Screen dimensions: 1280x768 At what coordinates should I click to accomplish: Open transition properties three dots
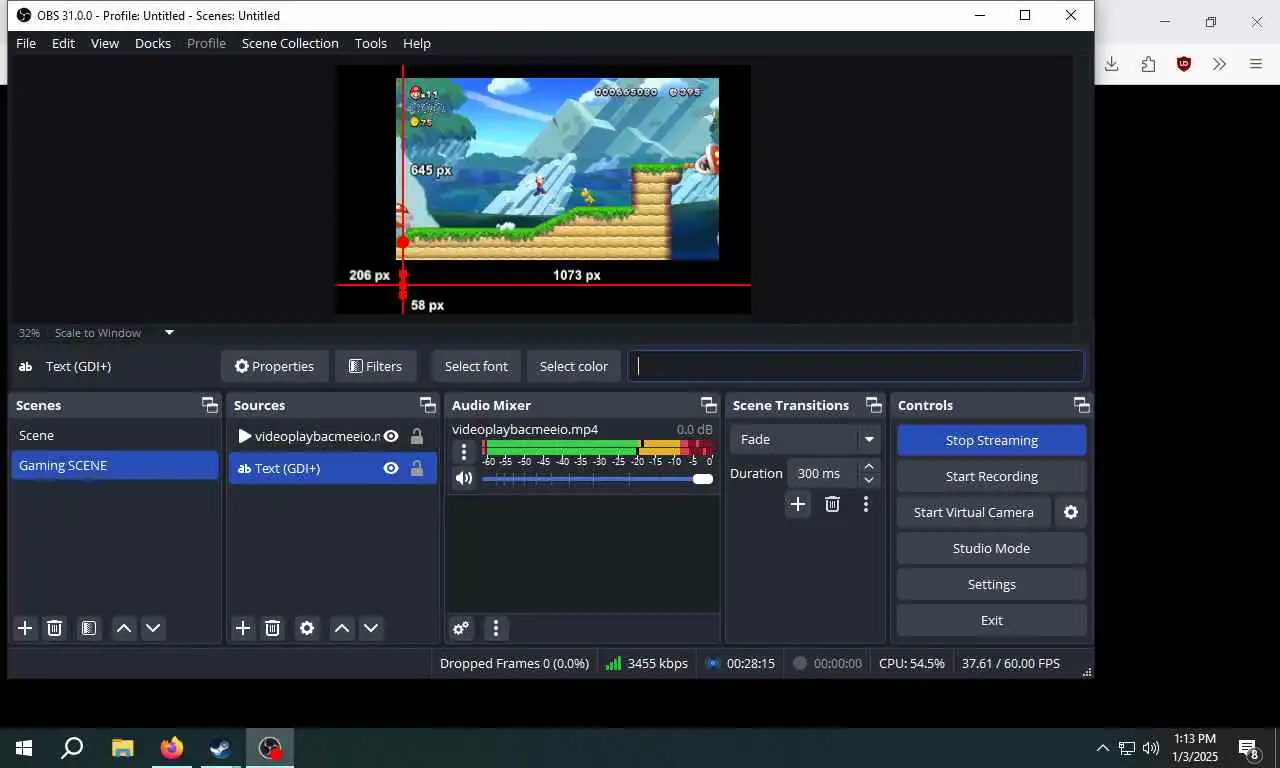click(866, 504)
